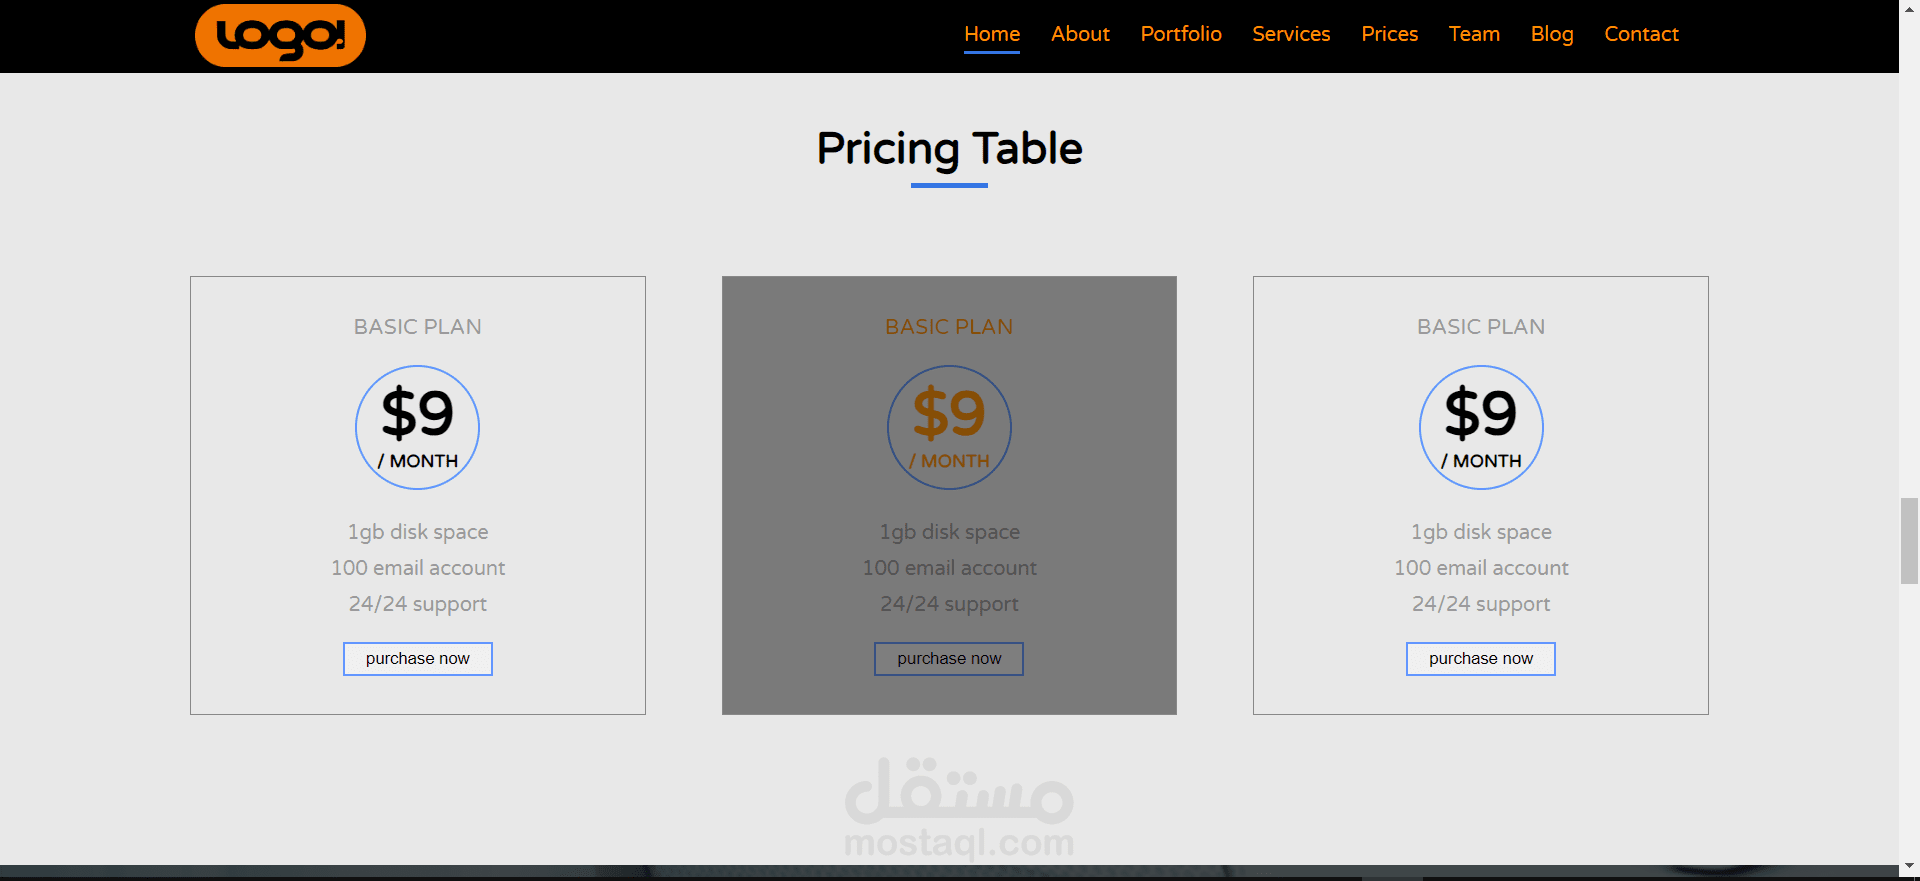Viewport: 1920px width, 881px height.
Task: Click the BASIC PLAN title of the left card
Action: (418, 327)
